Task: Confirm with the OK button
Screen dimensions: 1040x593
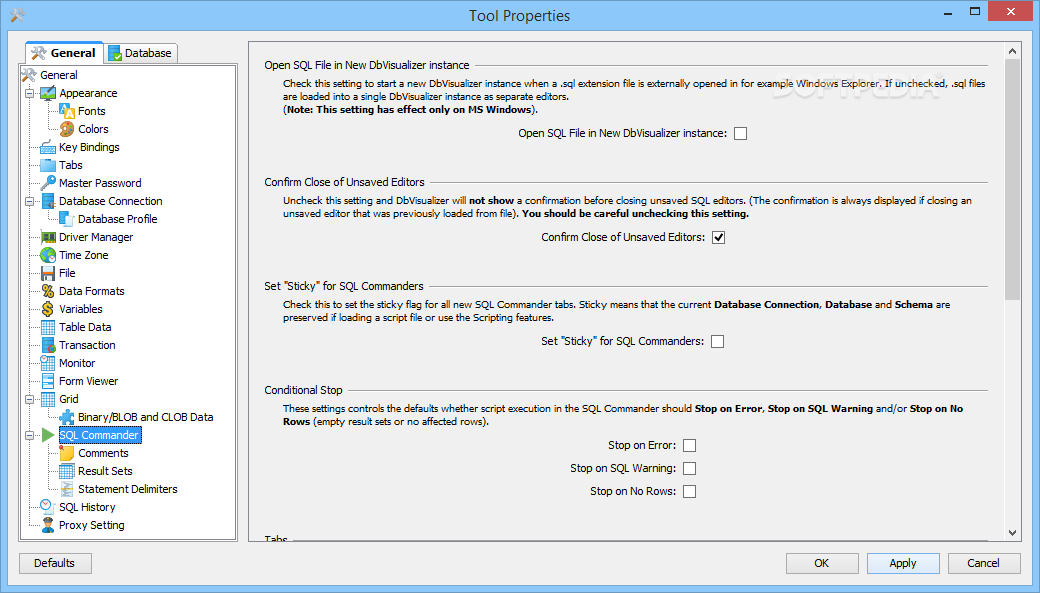Action: (822, 563)
